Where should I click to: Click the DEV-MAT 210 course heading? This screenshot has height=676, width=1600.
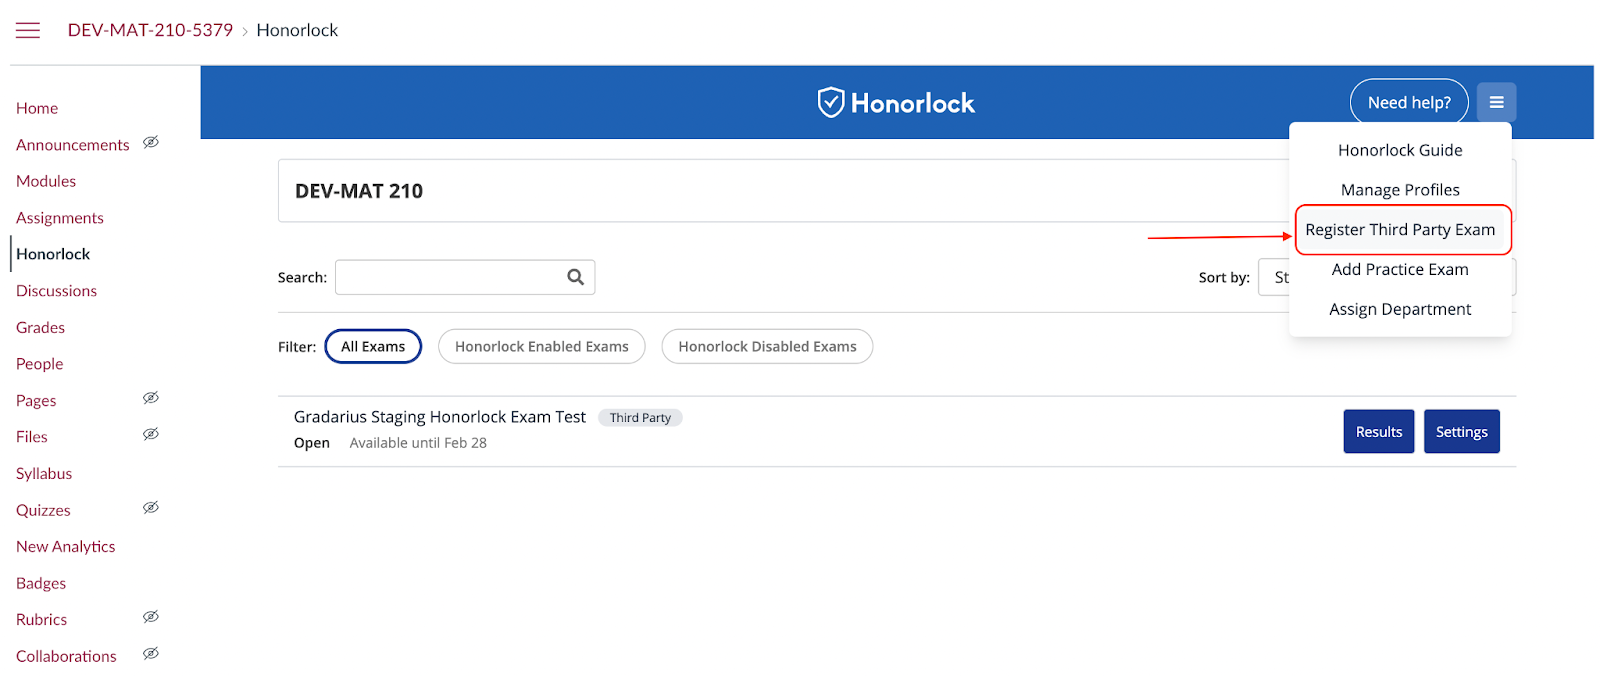click(x=359, y=191)
